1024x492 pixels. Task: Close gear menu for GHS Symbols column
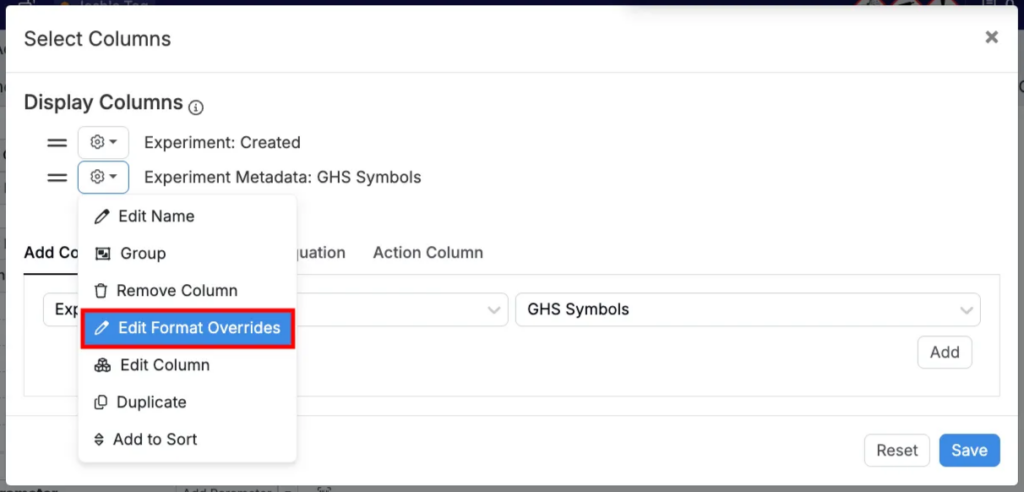103,178
